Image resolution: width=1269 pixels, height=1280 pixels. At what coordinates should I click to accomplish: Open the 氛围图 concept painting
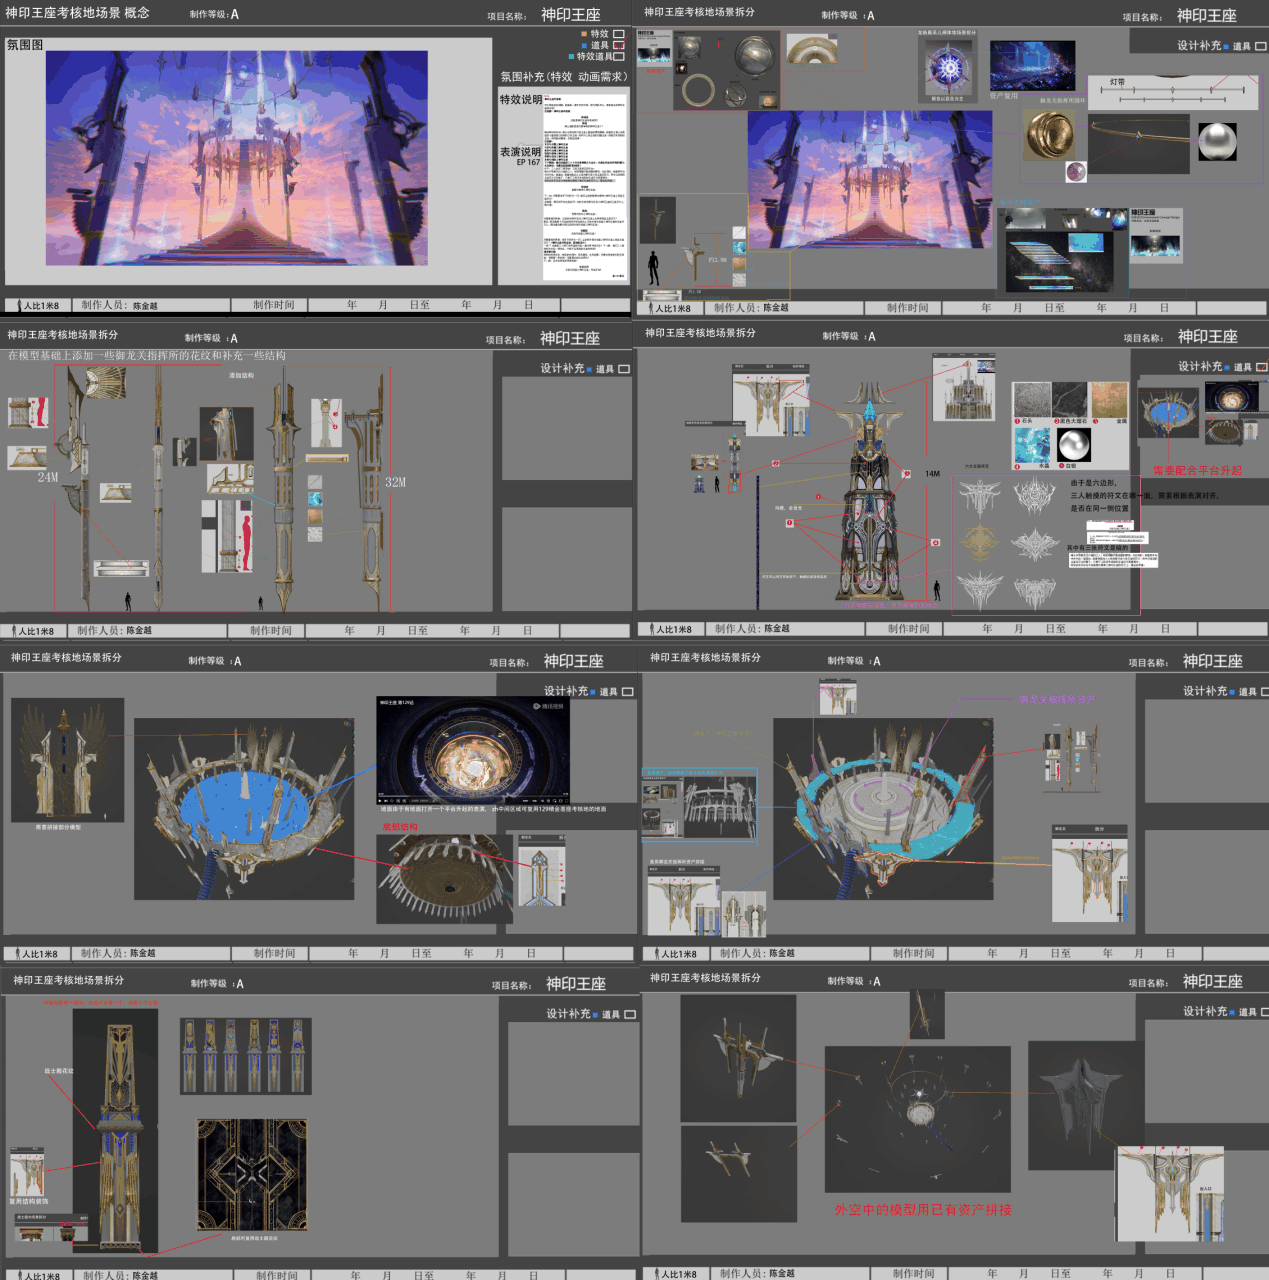point(237,158)
